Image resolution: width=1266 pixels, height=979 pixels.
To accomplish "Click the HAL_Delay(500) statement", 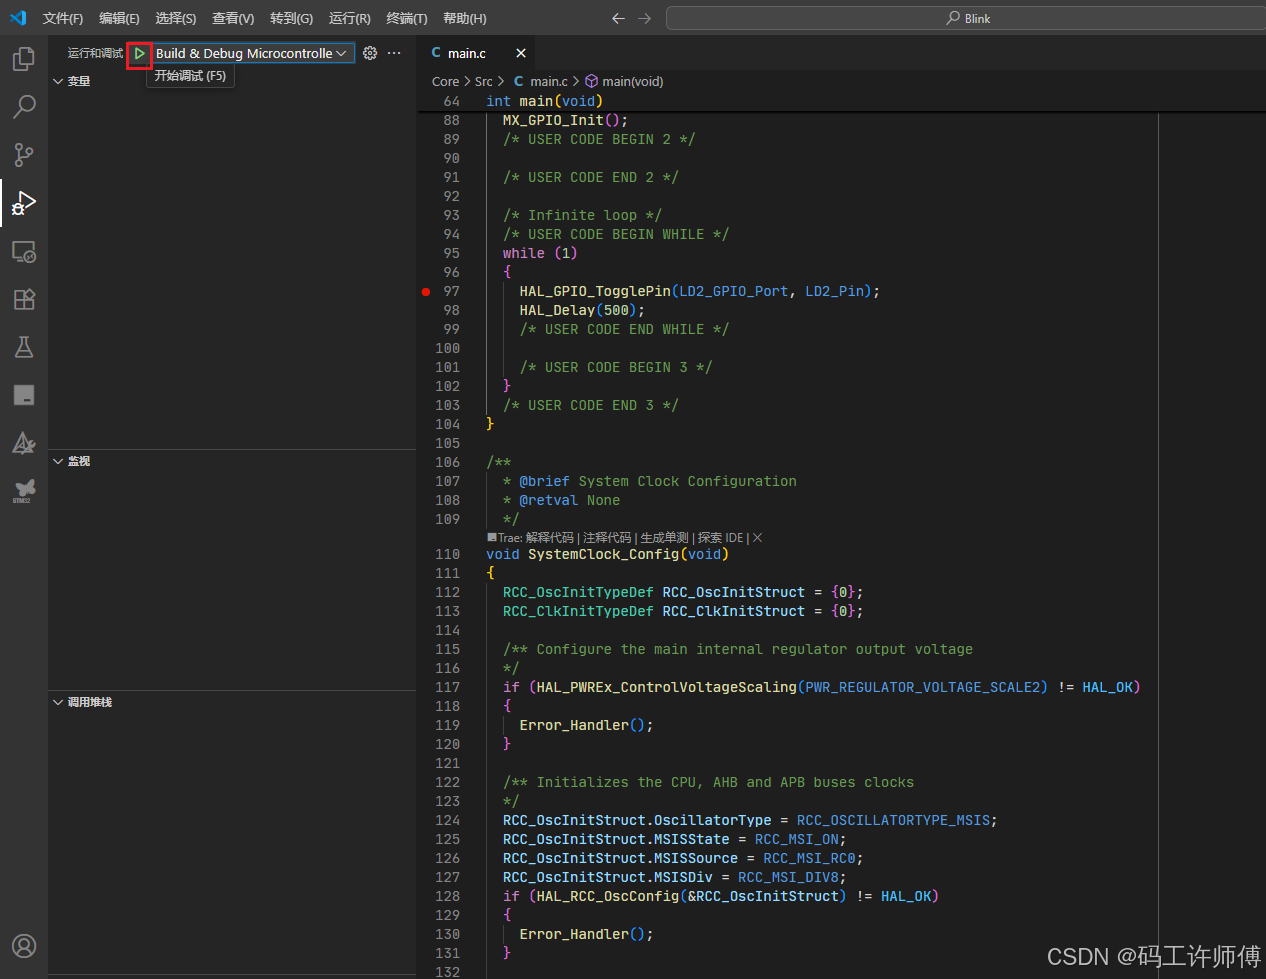I will 582,310.
